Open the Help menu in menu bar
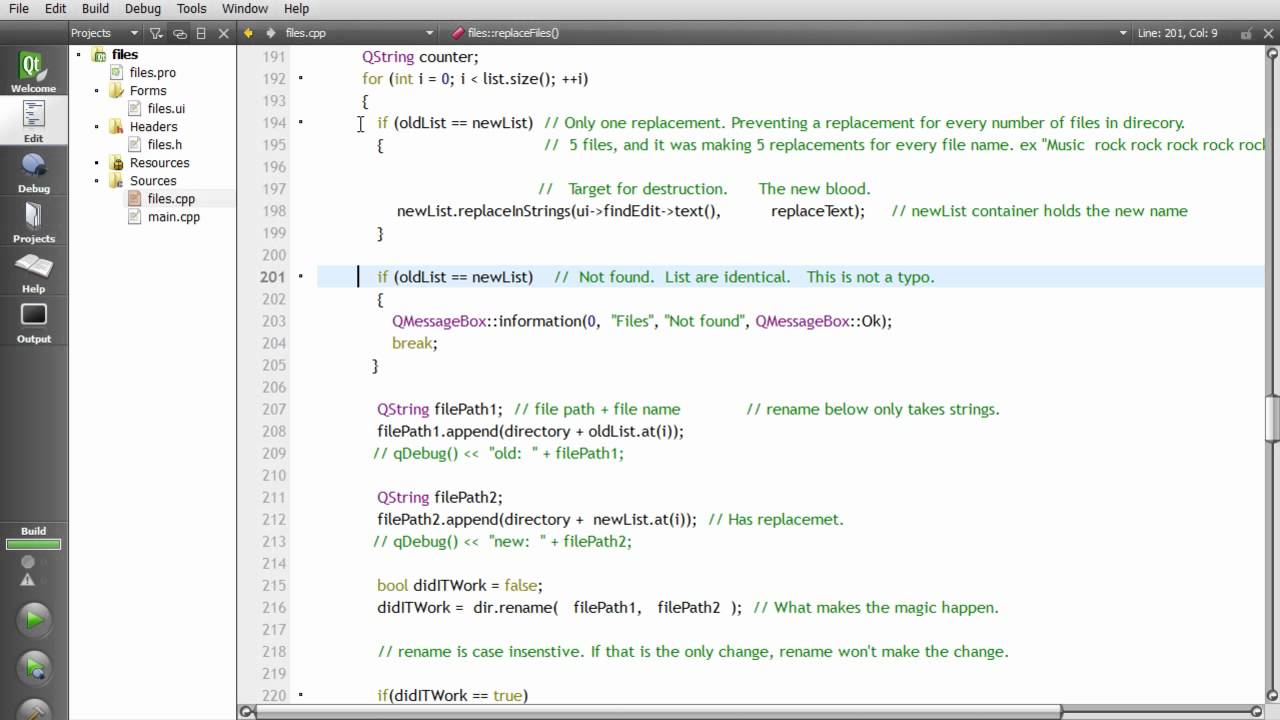This screenshot has width=1280, height=720. tap(296, 8)
